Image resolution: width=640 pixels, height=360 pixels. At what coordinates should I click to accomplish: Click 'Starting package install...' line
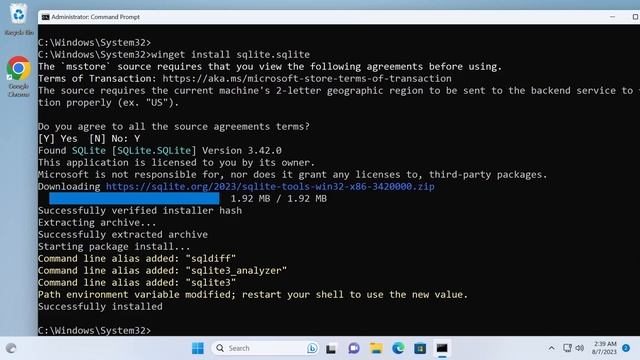coord(114,247)
